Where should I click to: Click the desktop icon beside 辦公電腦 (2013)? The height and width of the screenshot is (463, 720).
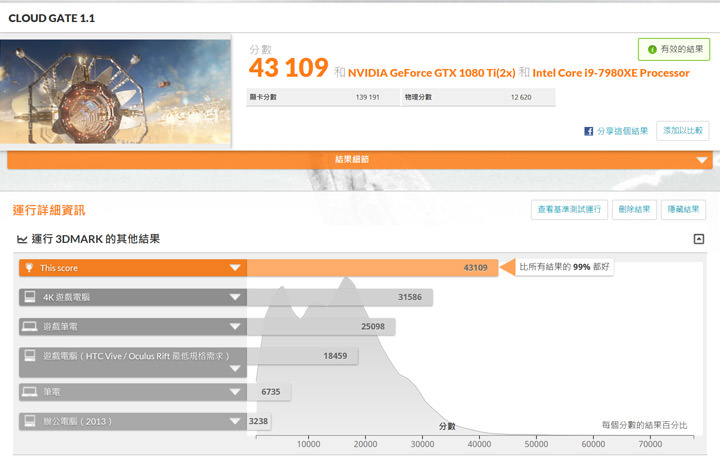[x=30, y=421]
